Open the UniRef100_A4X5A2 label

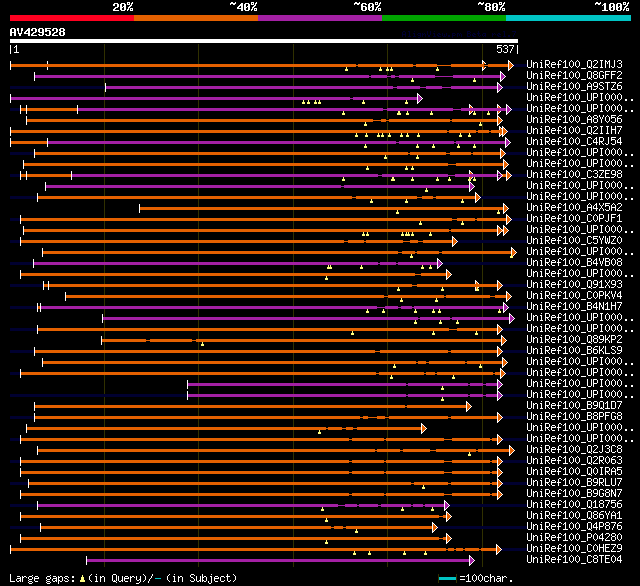[x=574, y=208]
